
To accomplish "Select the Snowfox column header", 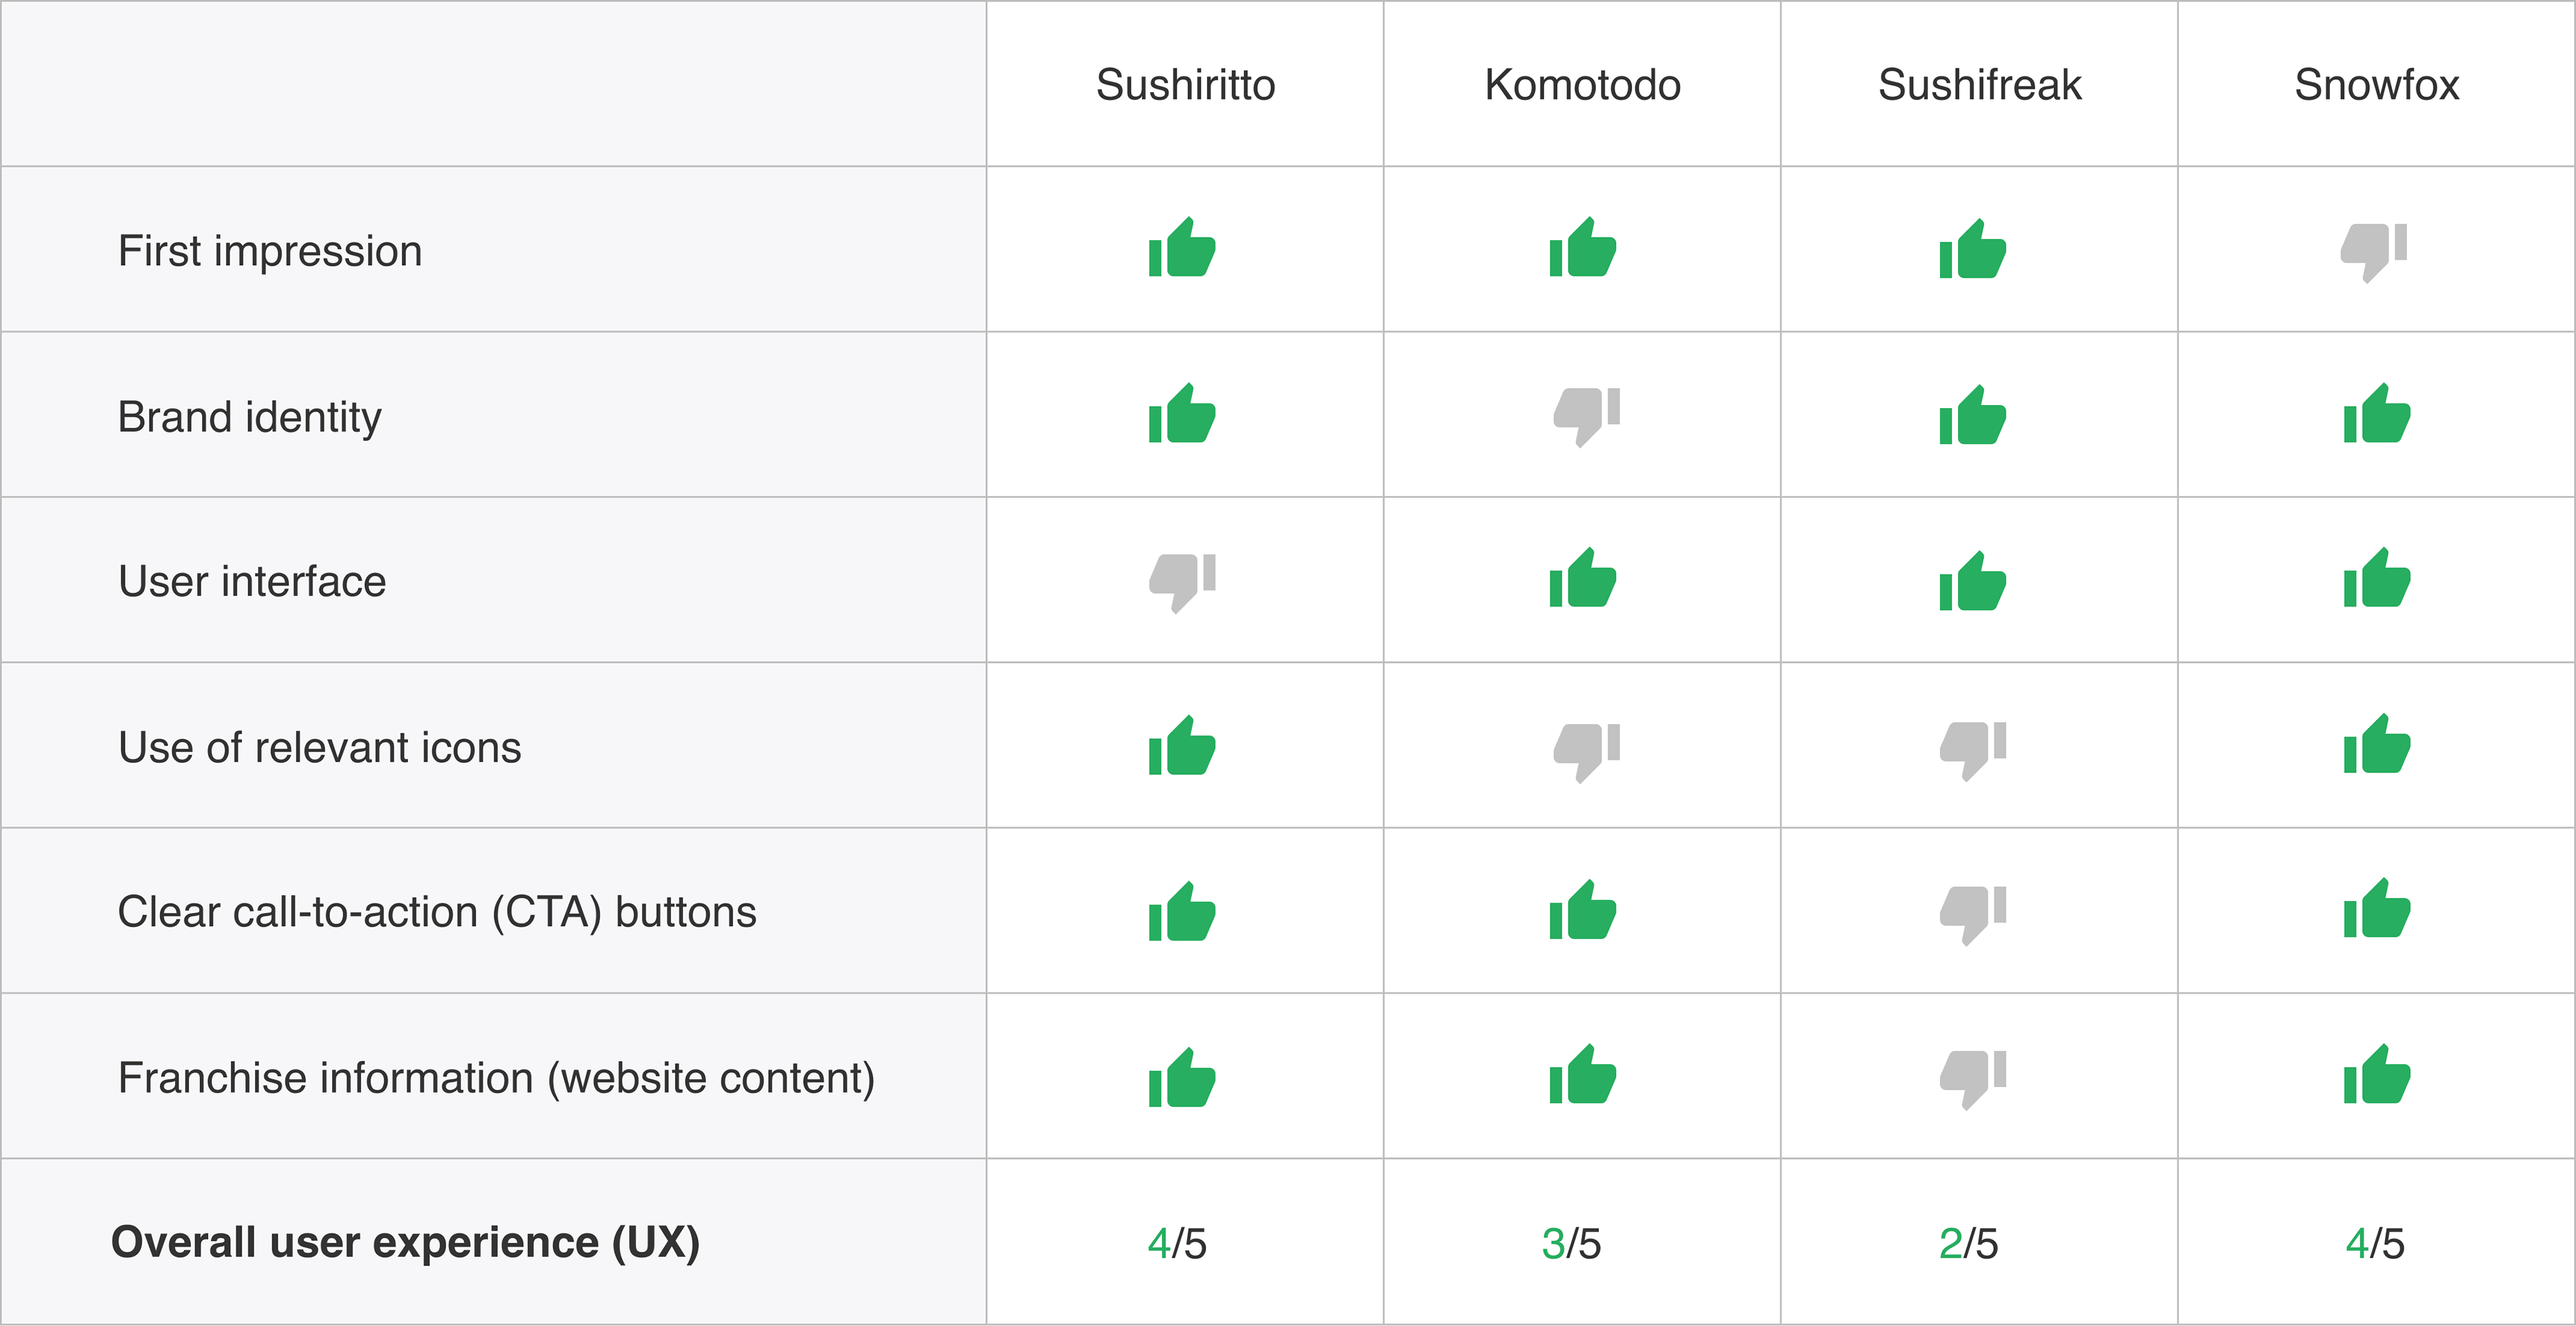I will click(x=2376, y=85).
